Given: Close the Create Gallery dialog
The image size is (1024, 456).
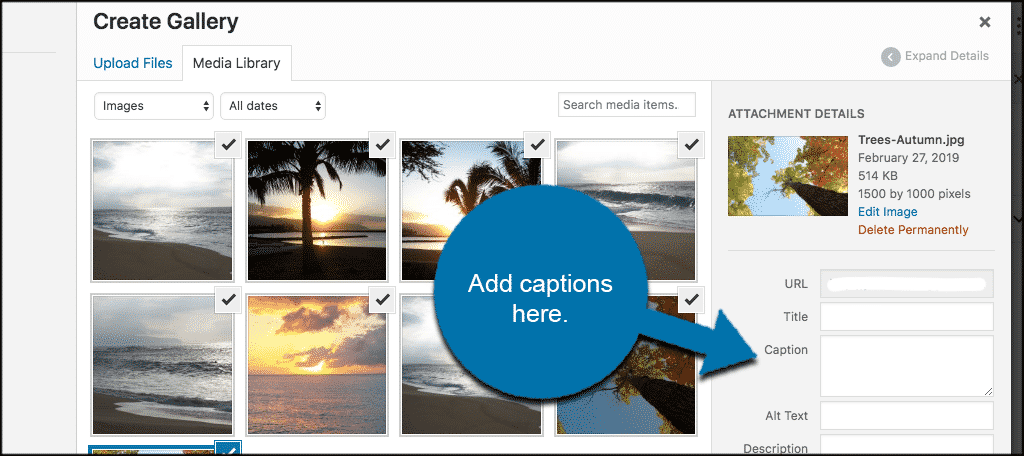Looking at the screenshot, I should click(984, 22).
